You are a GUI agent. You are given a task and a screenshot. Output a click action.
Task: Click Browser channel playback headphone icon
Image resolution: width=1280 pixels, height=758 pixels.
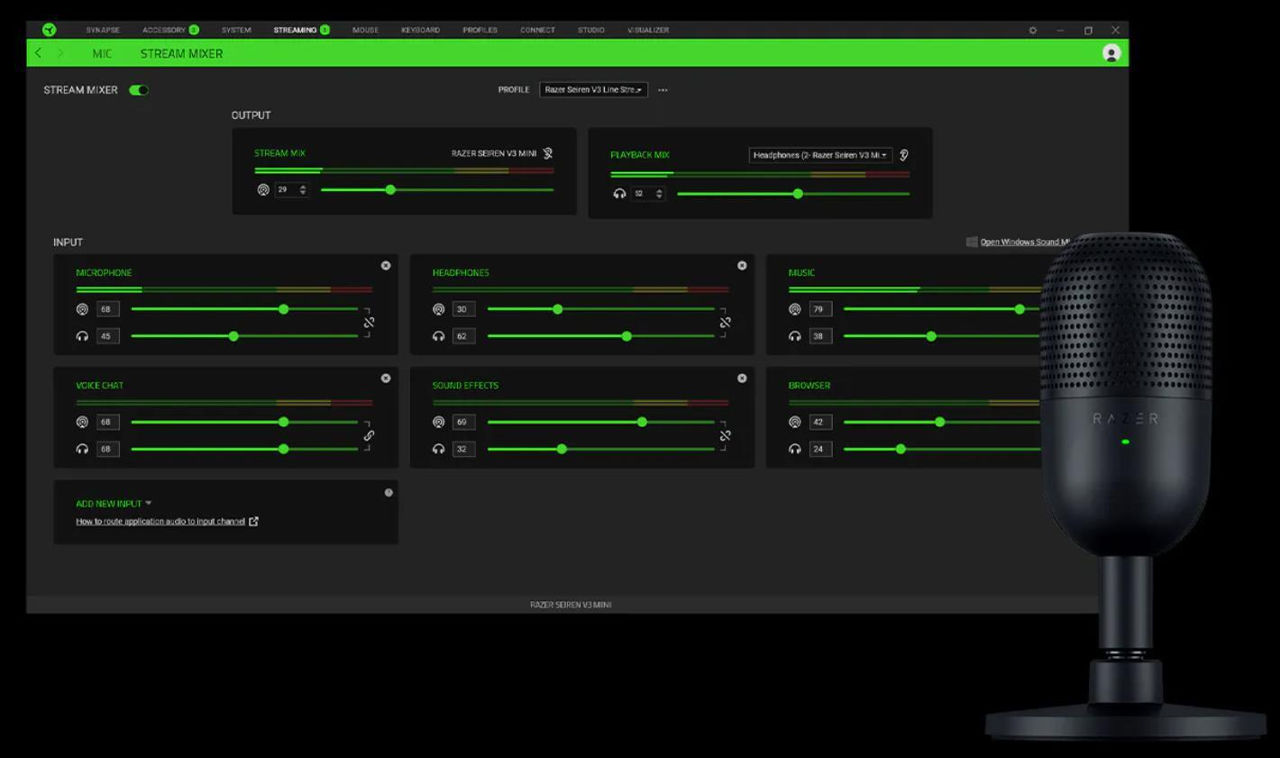point(794,449)
